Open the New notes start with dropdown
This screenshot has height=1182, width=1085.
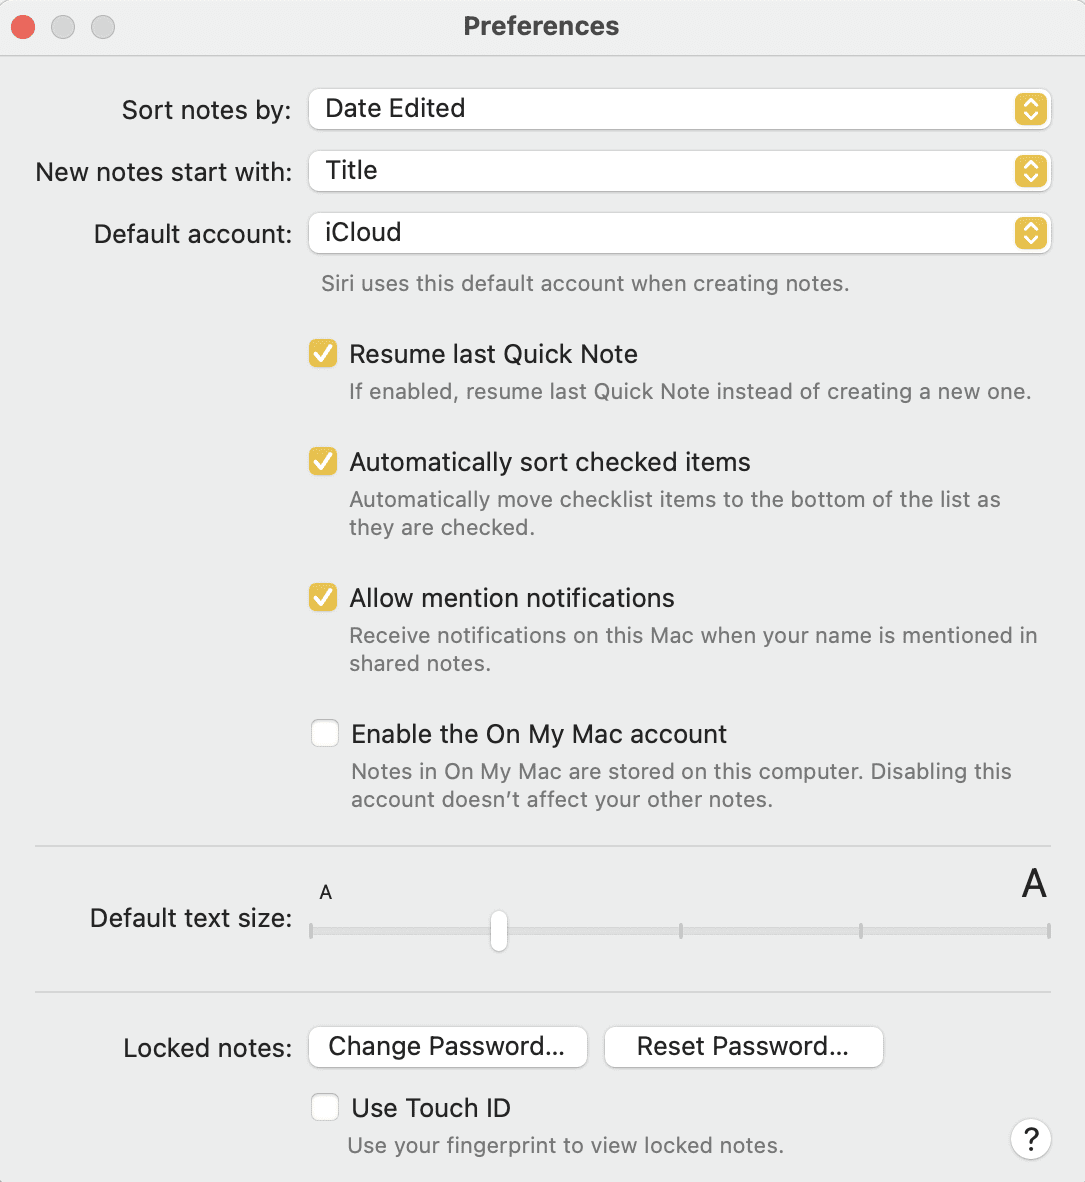[x=660, y=171]
